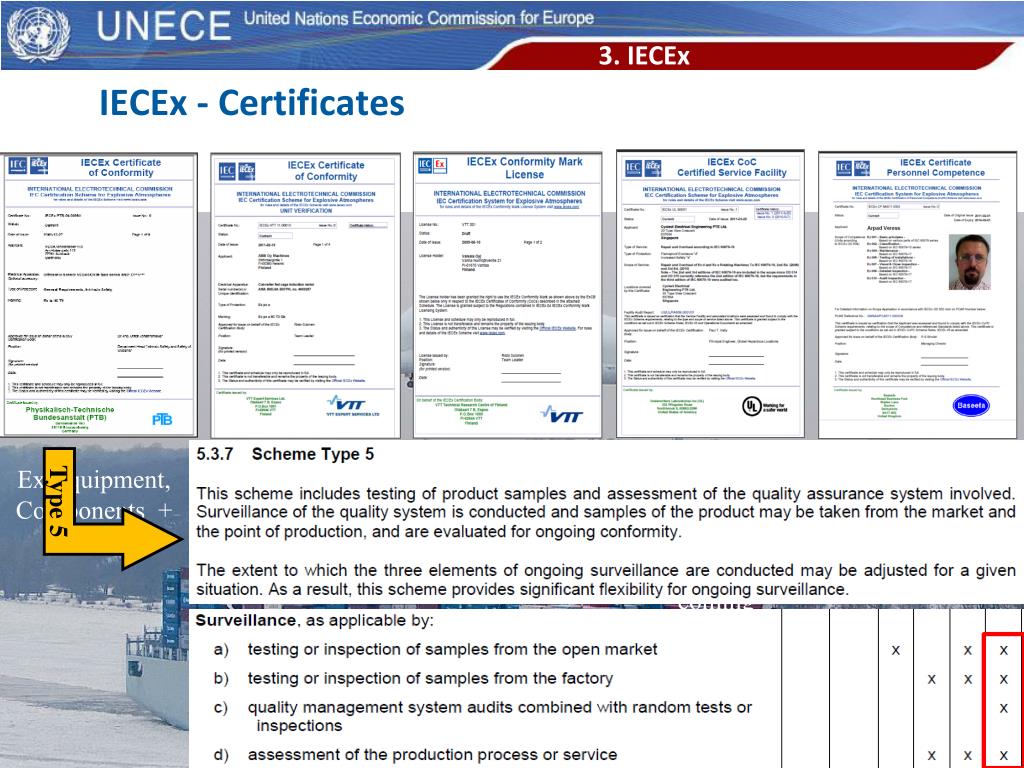The width and height of the screenshot is (1024, 768).
Task: Click 'UNIT VERIFICATION' subtitle on second certificate
Action: [306, 210]
